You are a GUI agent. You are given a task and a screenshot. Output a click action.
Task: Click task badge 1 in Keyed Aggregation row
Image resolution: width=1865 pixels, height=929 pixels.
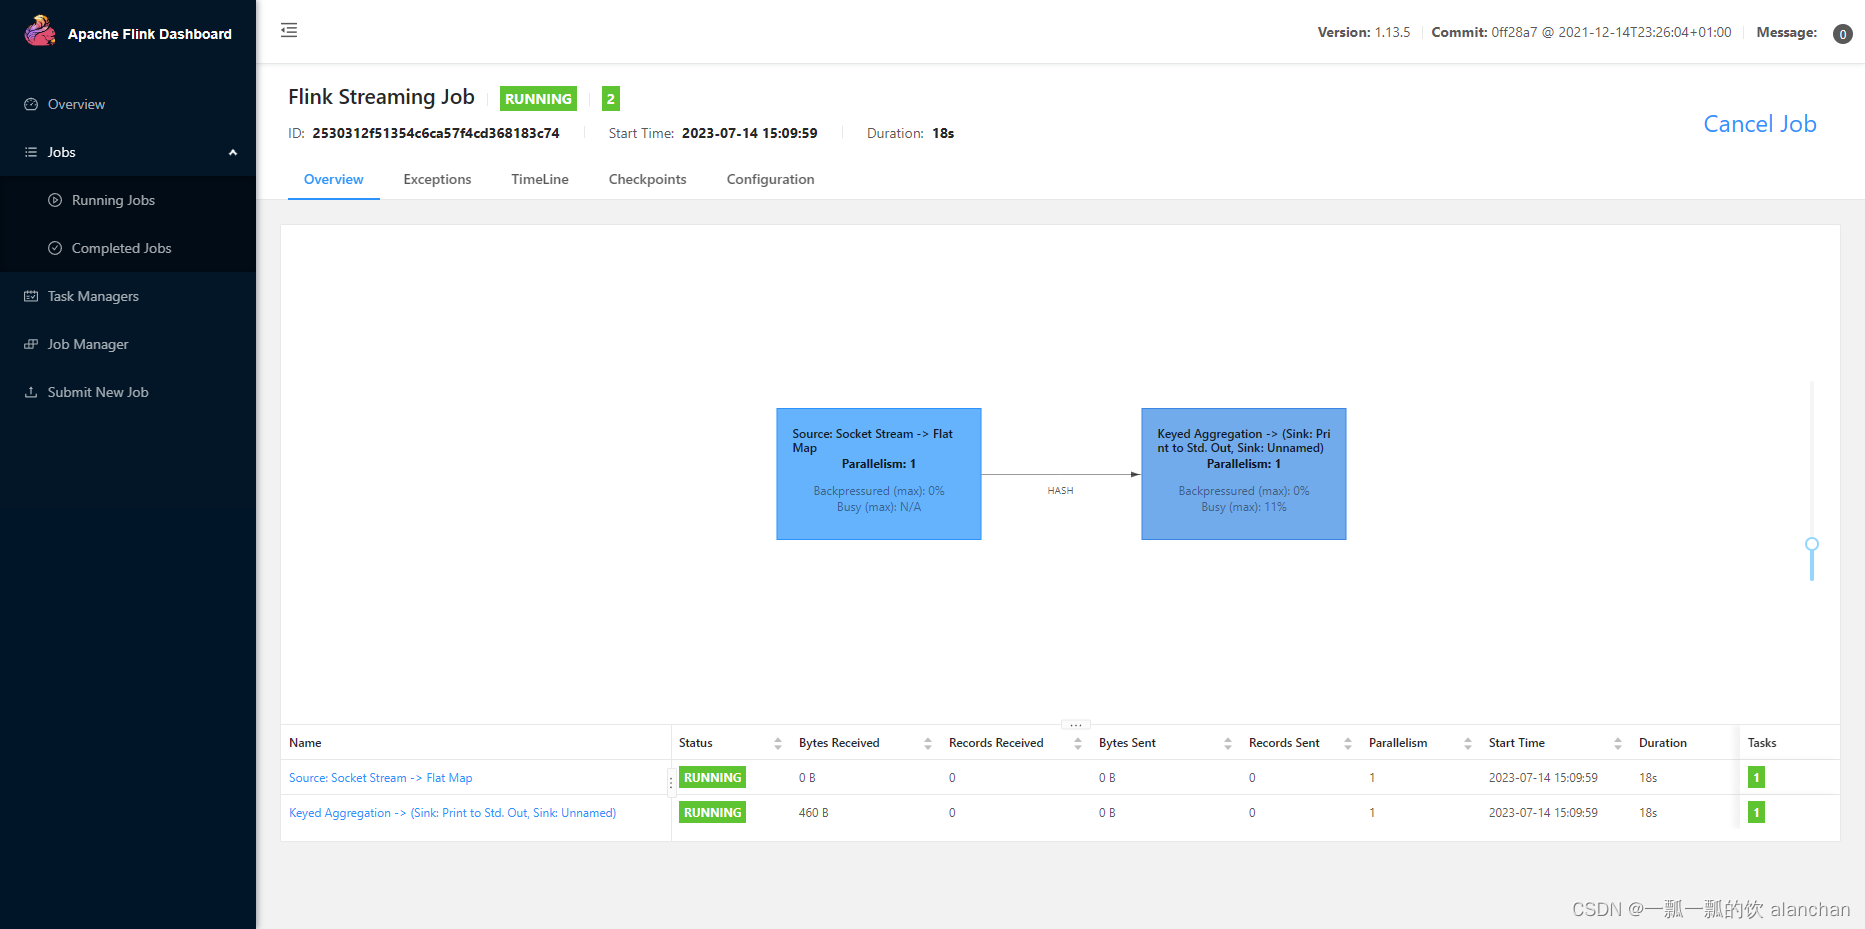(x=1756, y=812)
